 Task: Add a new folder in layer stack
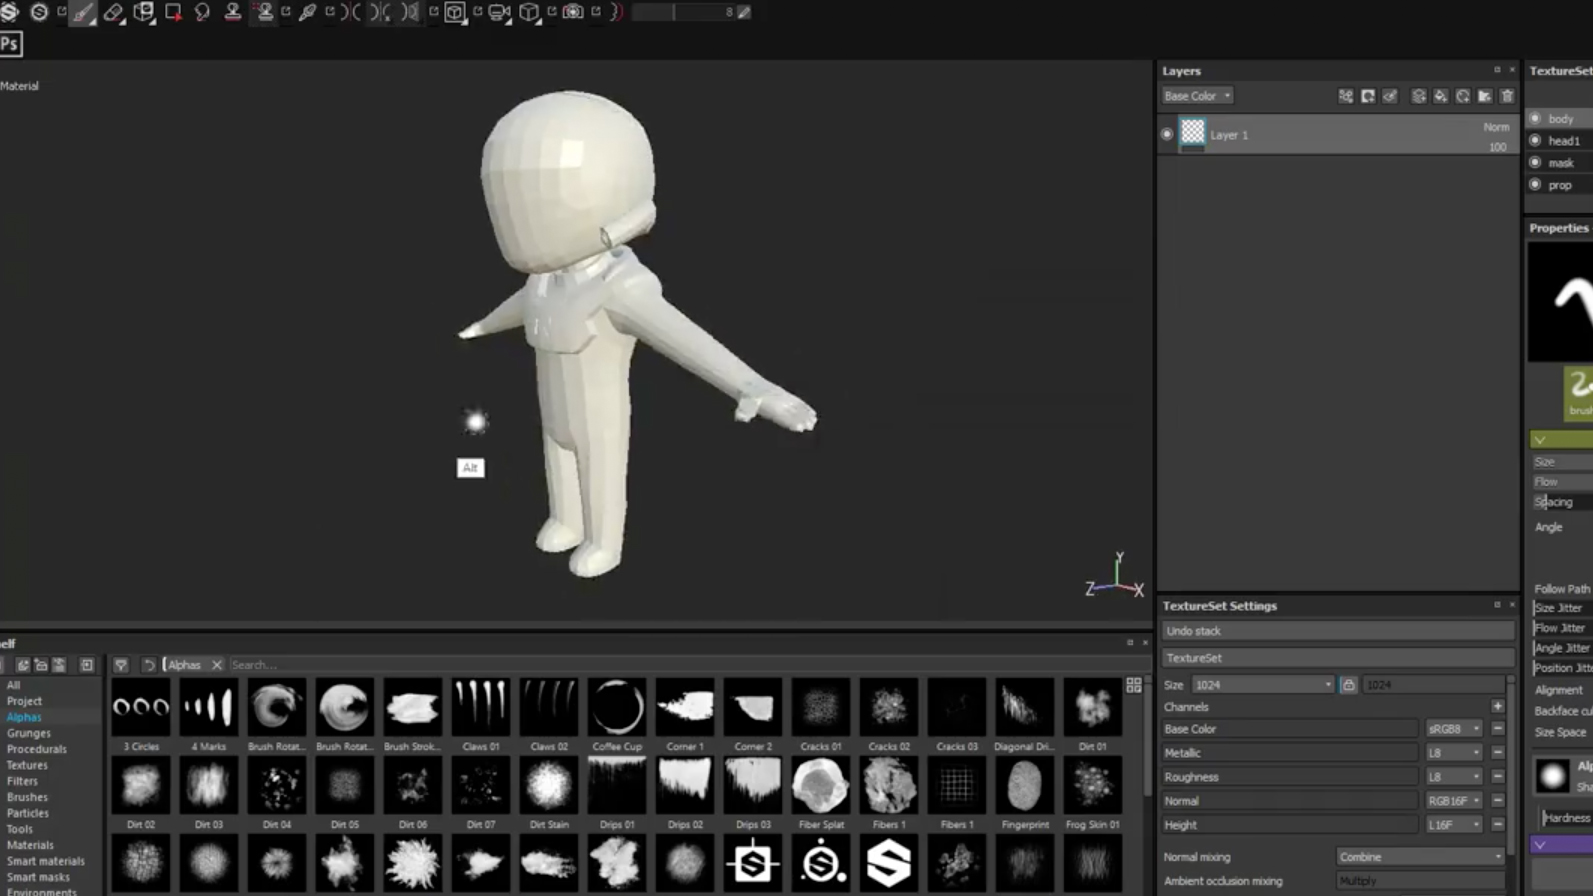pos(1485,96)
